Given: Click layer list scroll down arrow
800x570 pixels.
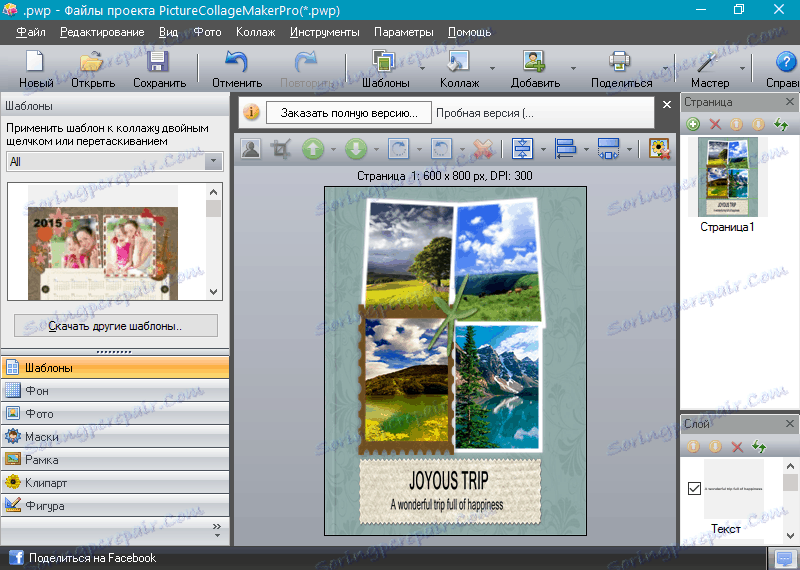Looking at the screenshot, I should click(x=790, y=536).
